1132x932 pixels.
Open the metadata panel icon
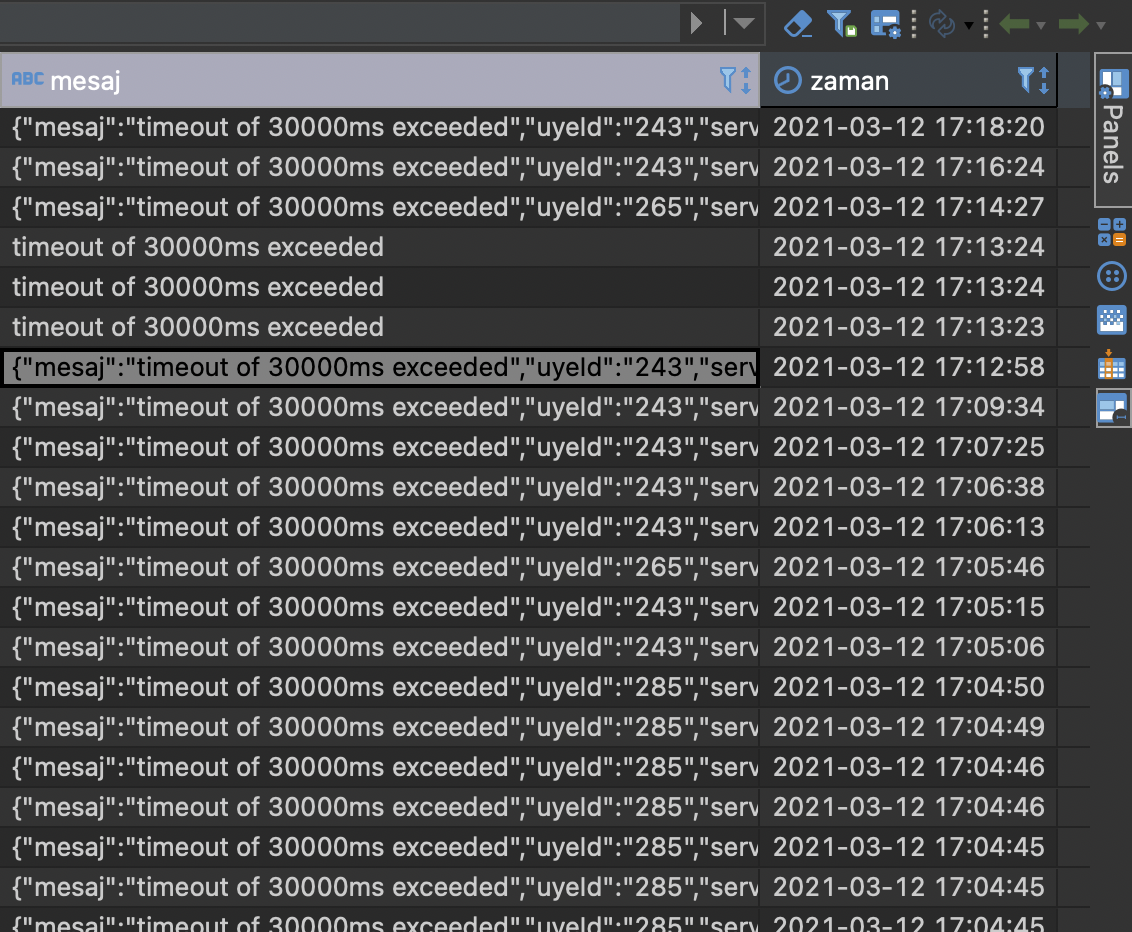1112,320
